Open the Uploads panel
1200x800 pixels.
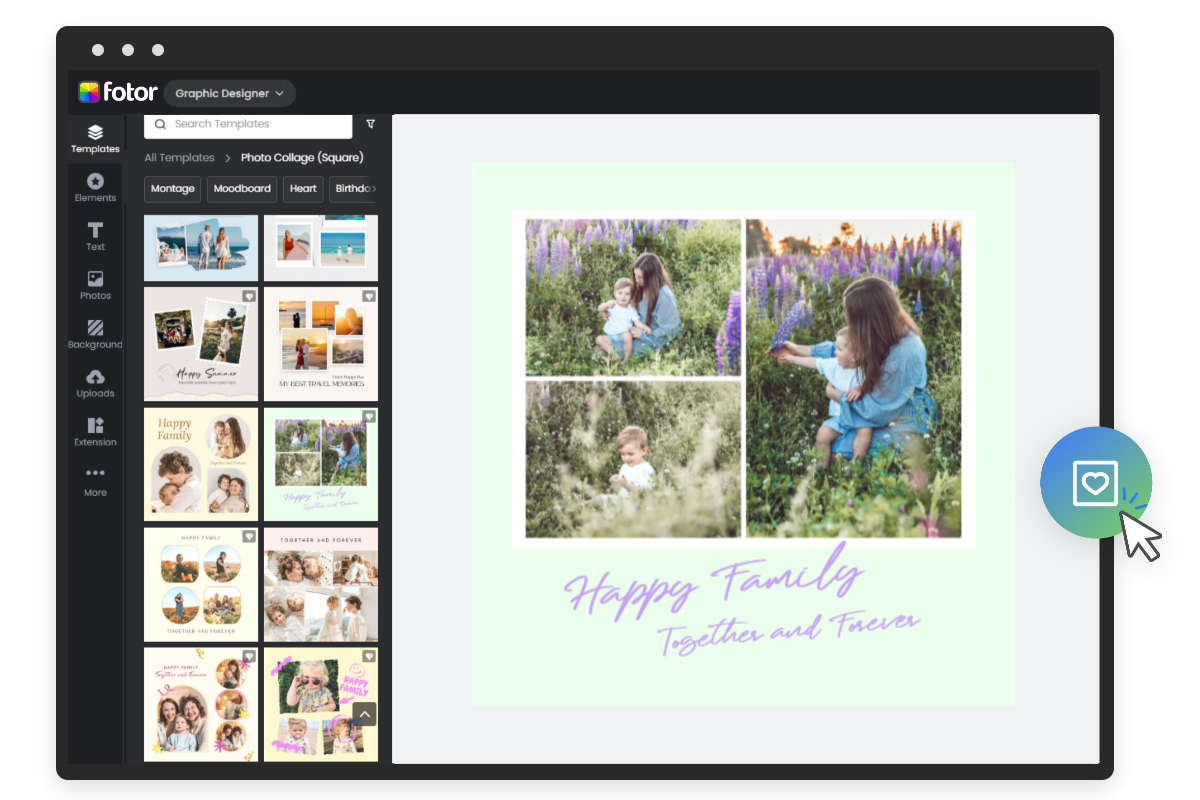tap(95, 383)
